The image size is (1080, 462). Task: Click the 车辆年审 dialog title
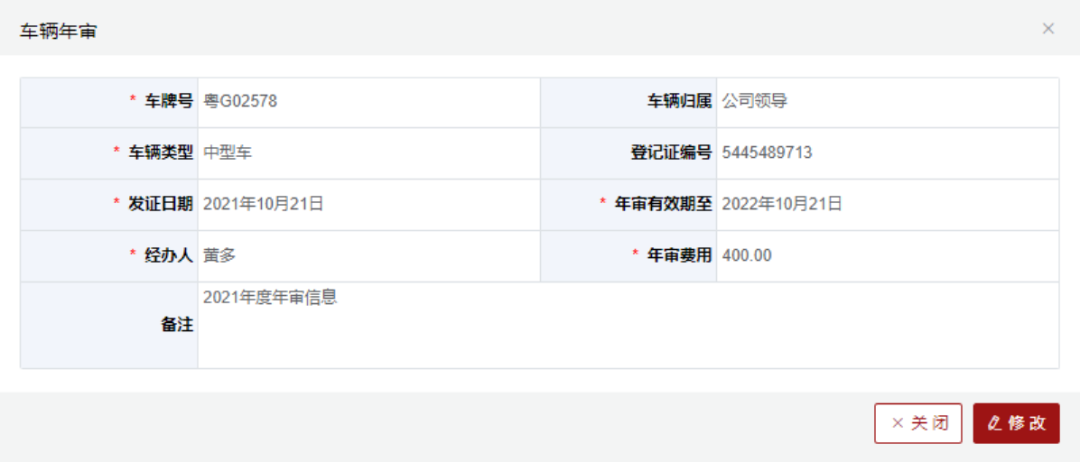[58, 30]
